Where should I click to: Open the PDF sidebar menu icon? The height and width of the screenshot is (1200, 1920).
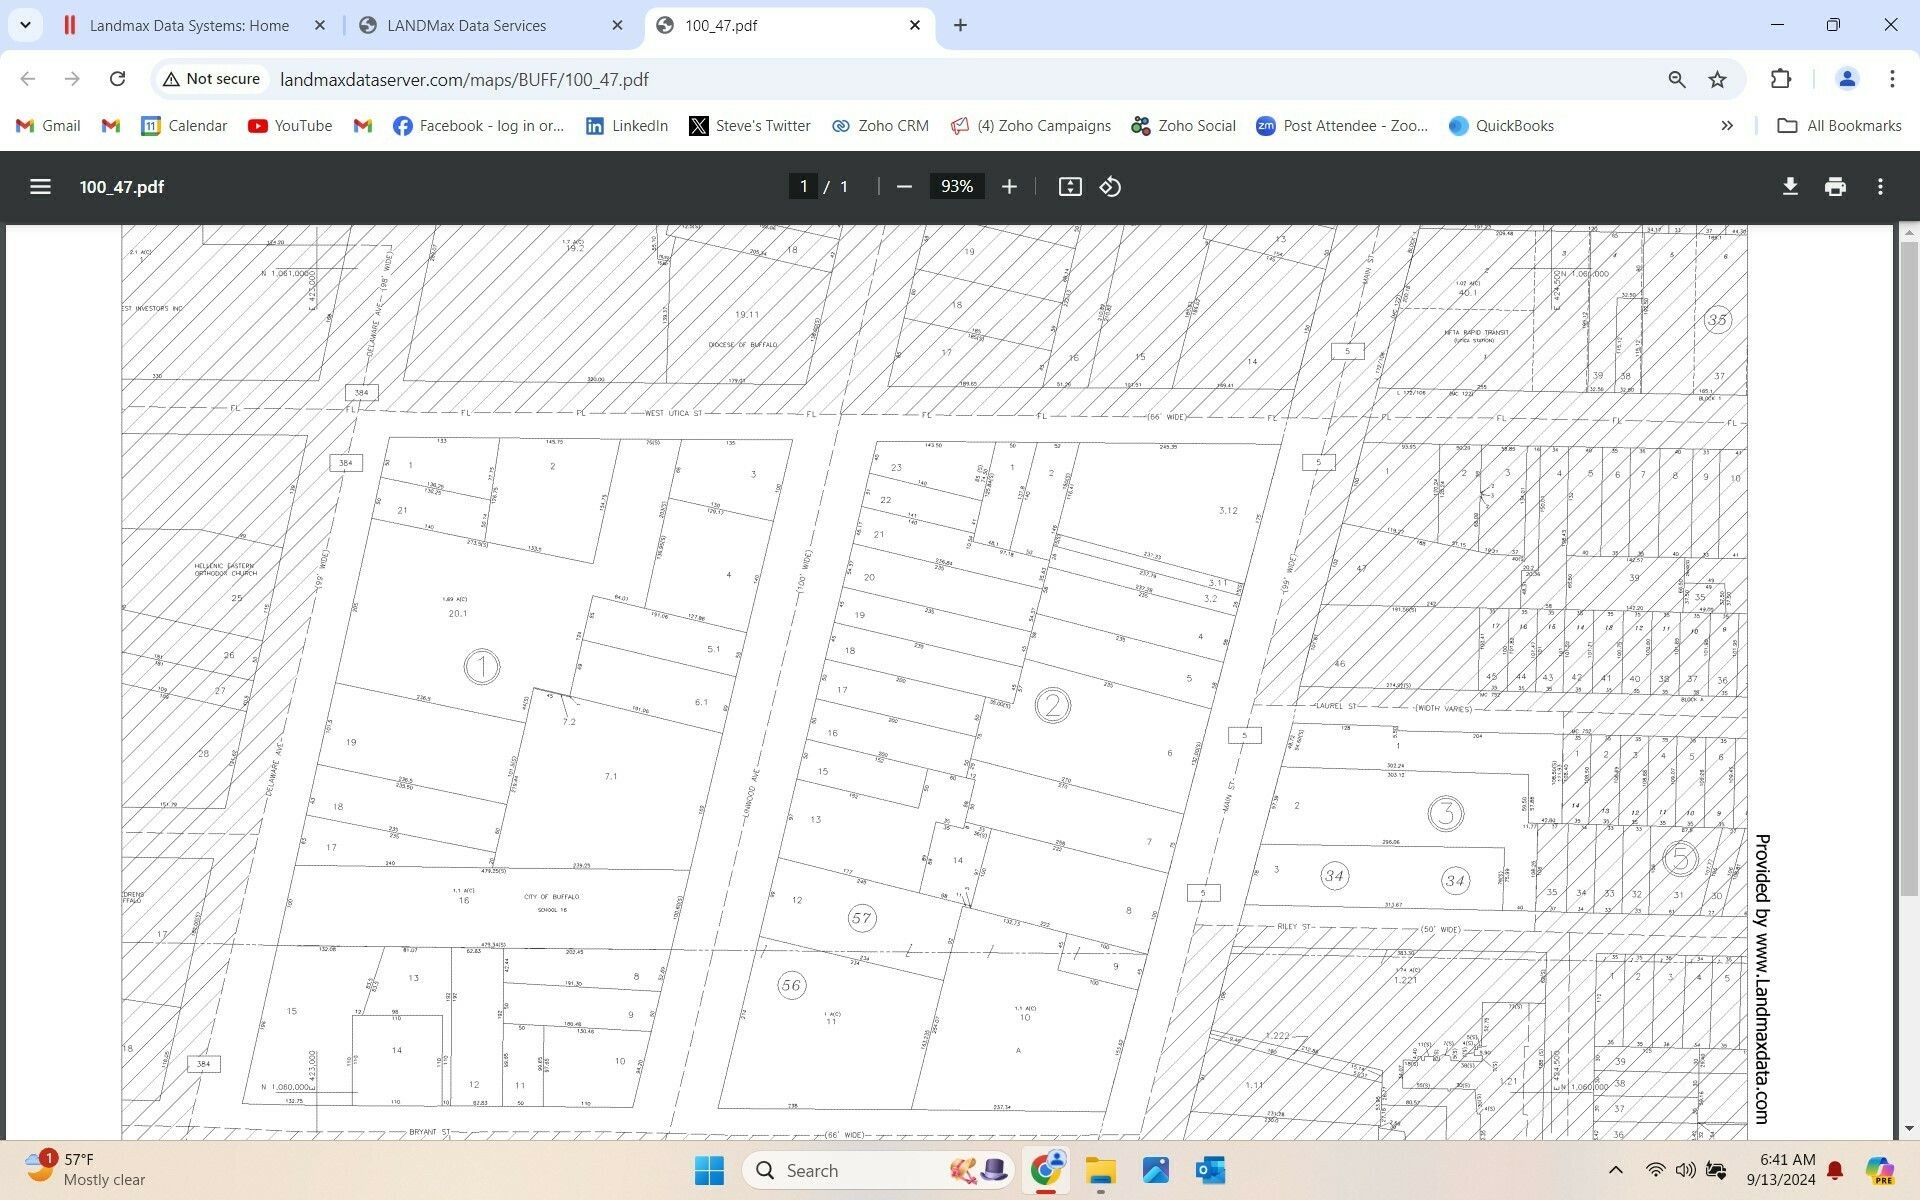[x=40, y=187]
